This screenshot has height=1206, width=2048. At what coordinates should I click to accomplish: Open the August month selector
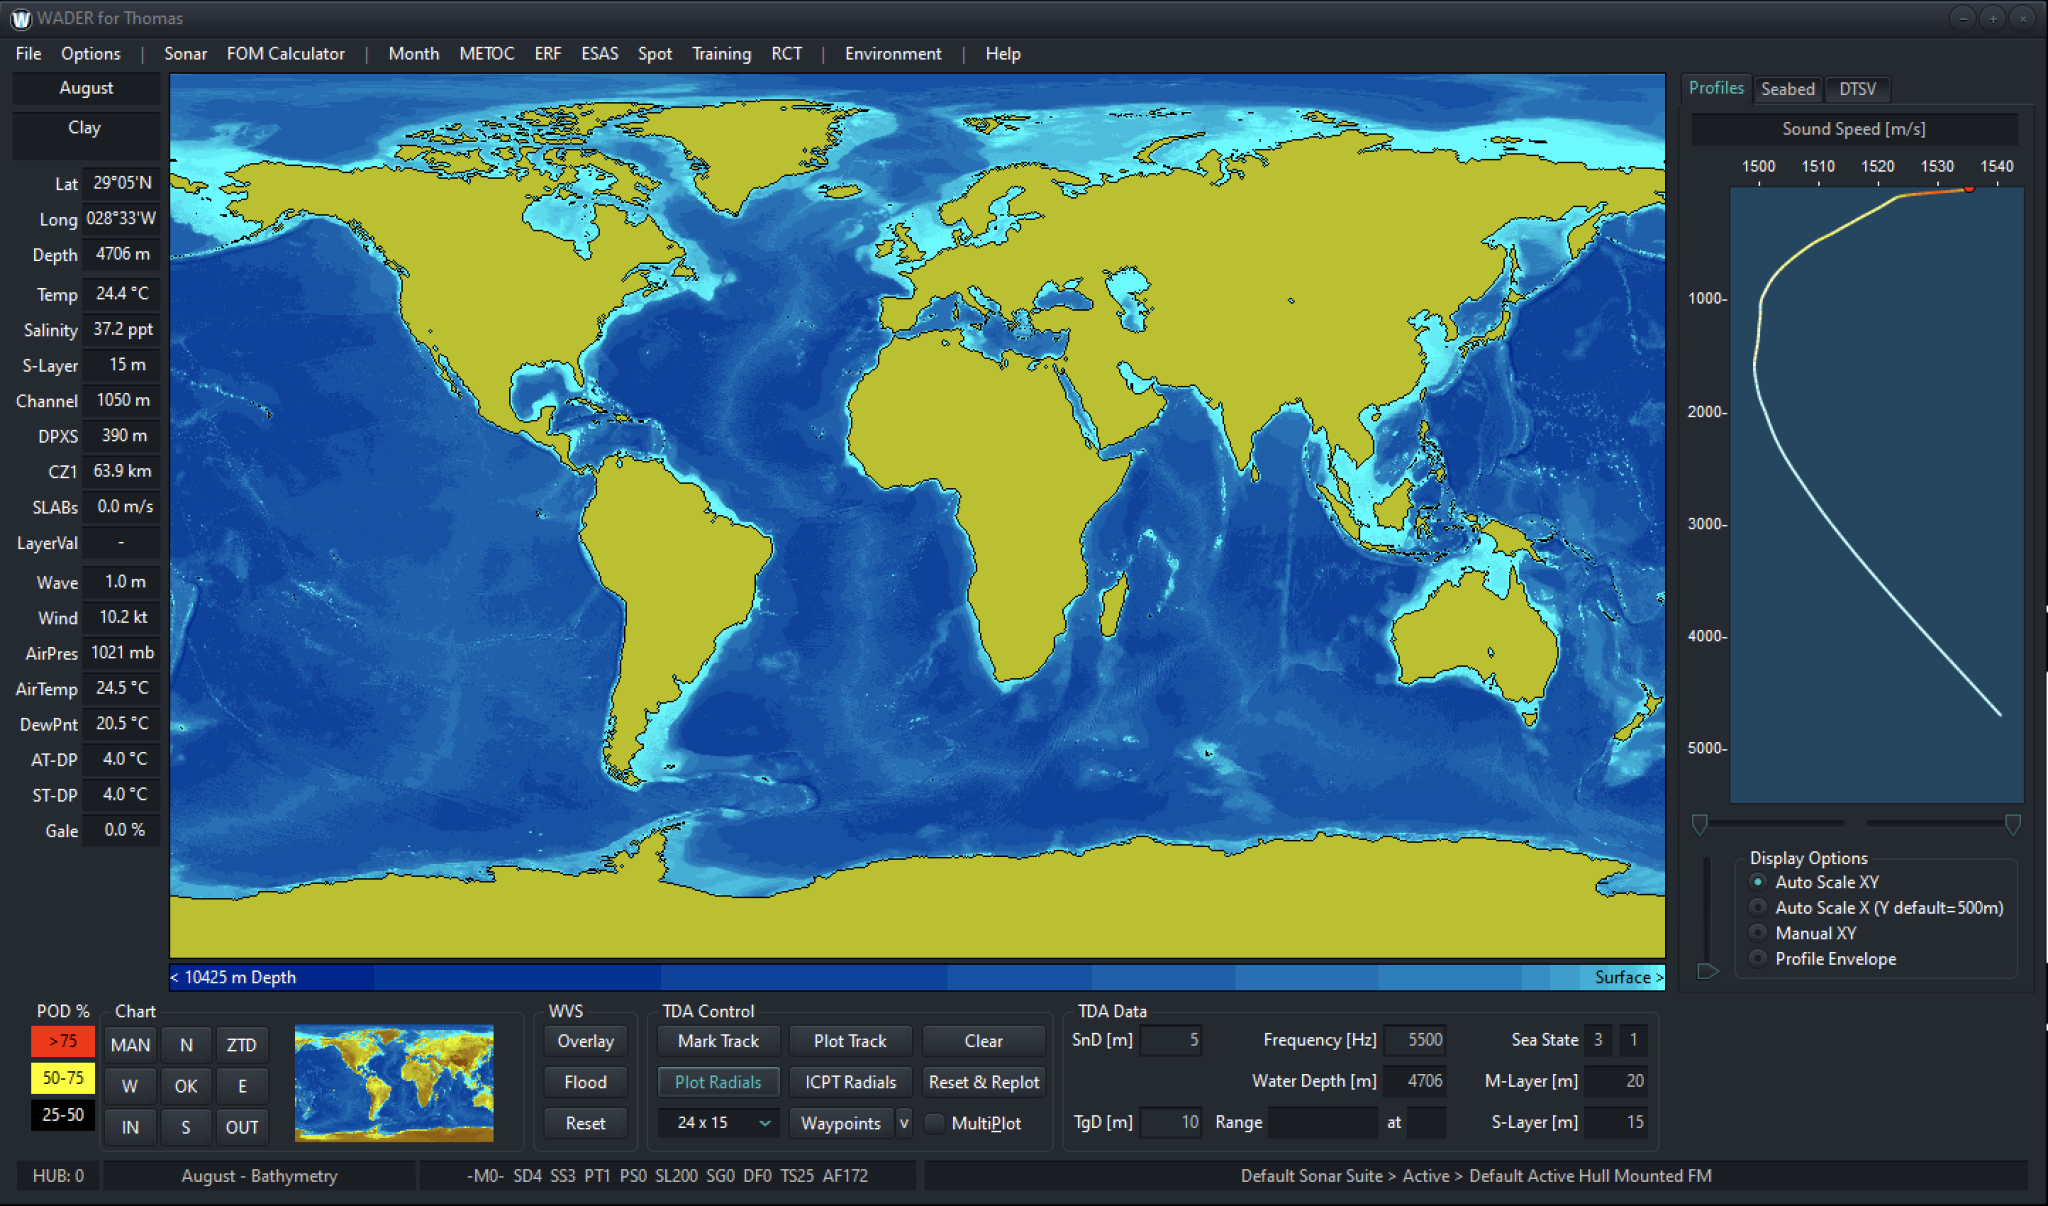(x=86, y=88)
